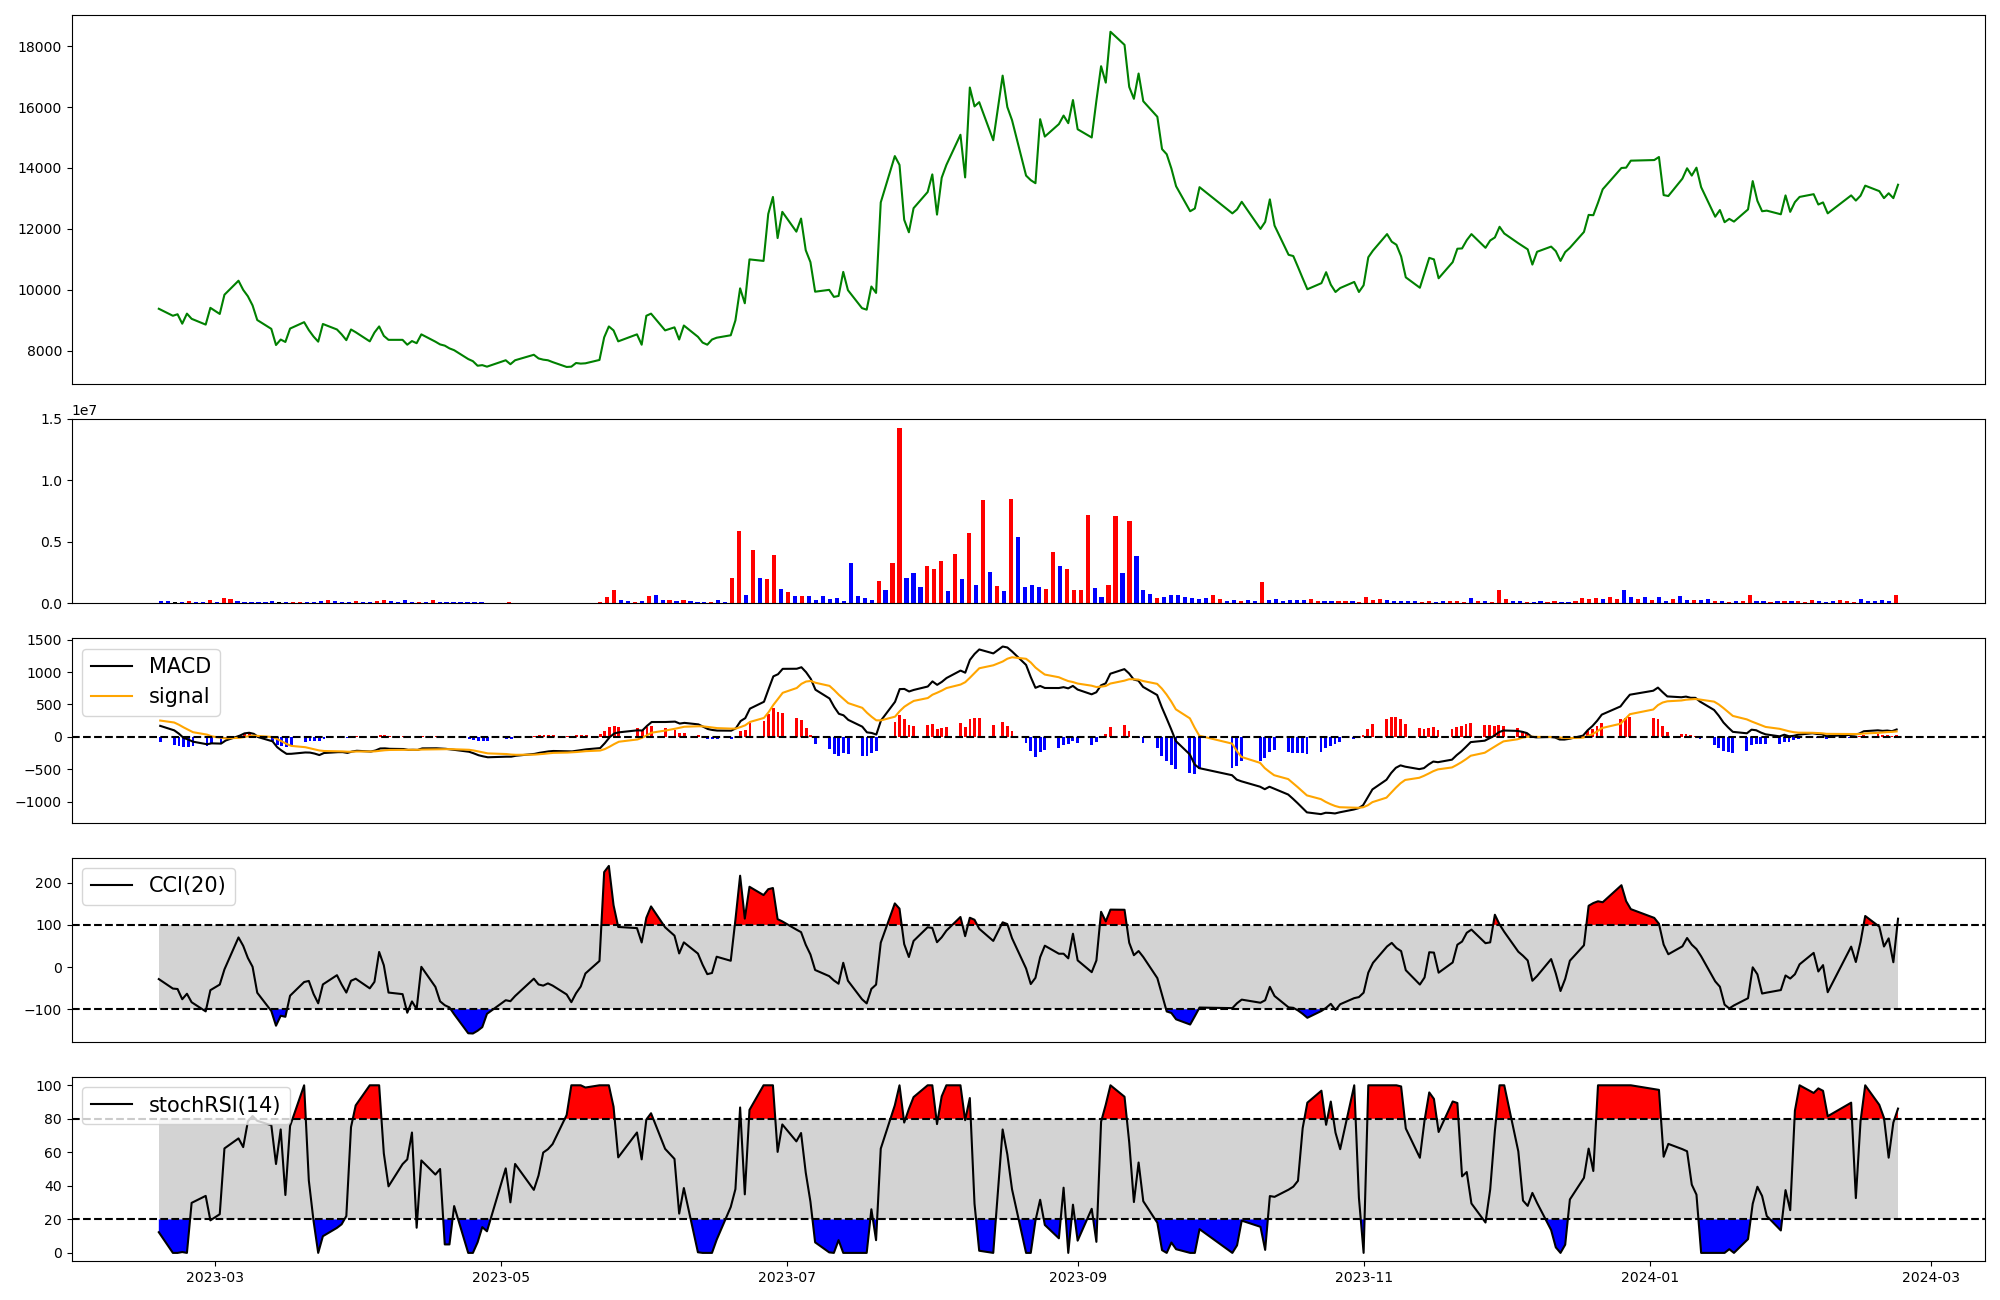Click the highest peak of the green price line
The width and height of the screenshot is (2000, 1300).
coord(1110,33)
